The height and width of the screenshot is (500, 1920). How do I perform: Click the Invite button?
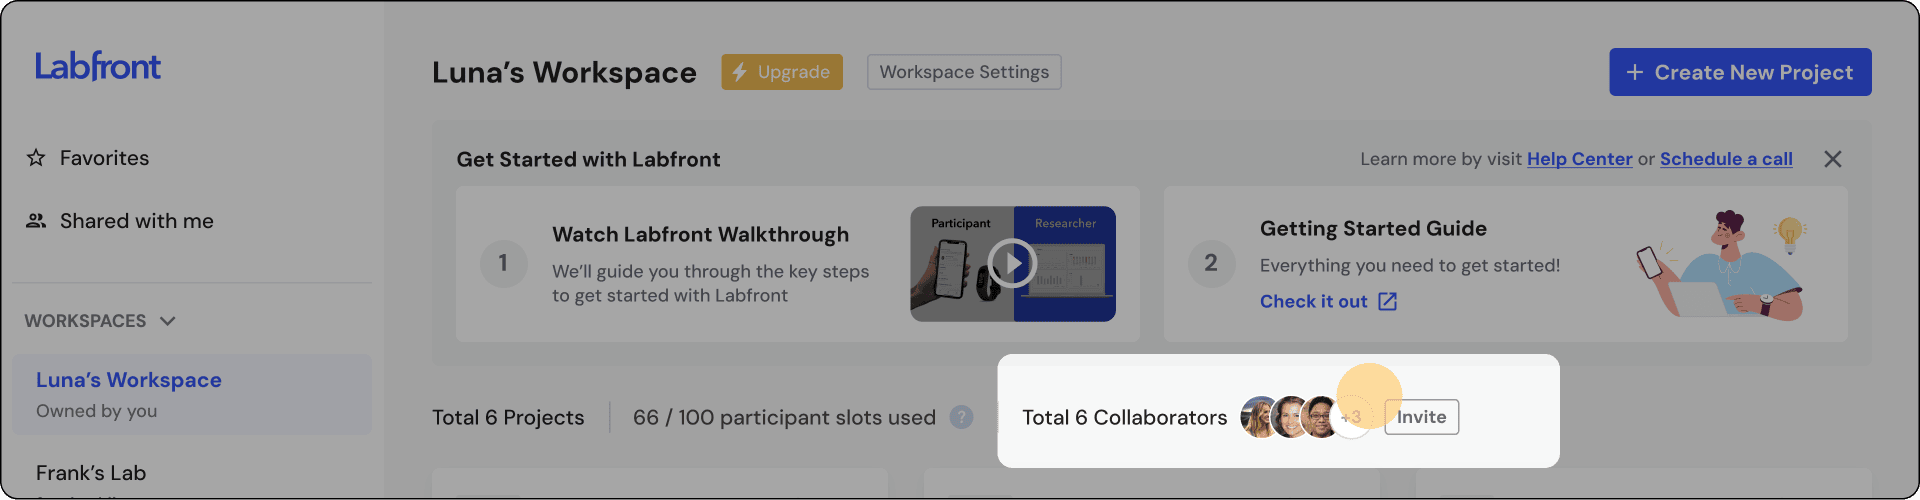[x=1421, y=417]
